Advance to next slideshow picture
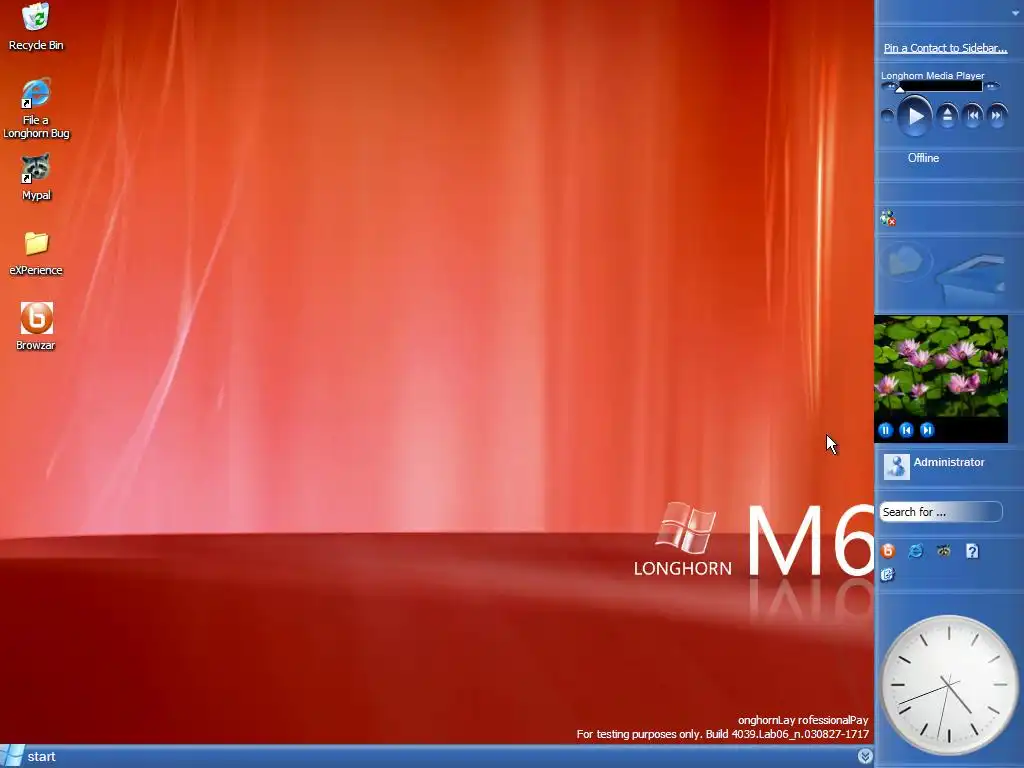The height and width of the screenshot is (768, 1024). coord(927,430)
